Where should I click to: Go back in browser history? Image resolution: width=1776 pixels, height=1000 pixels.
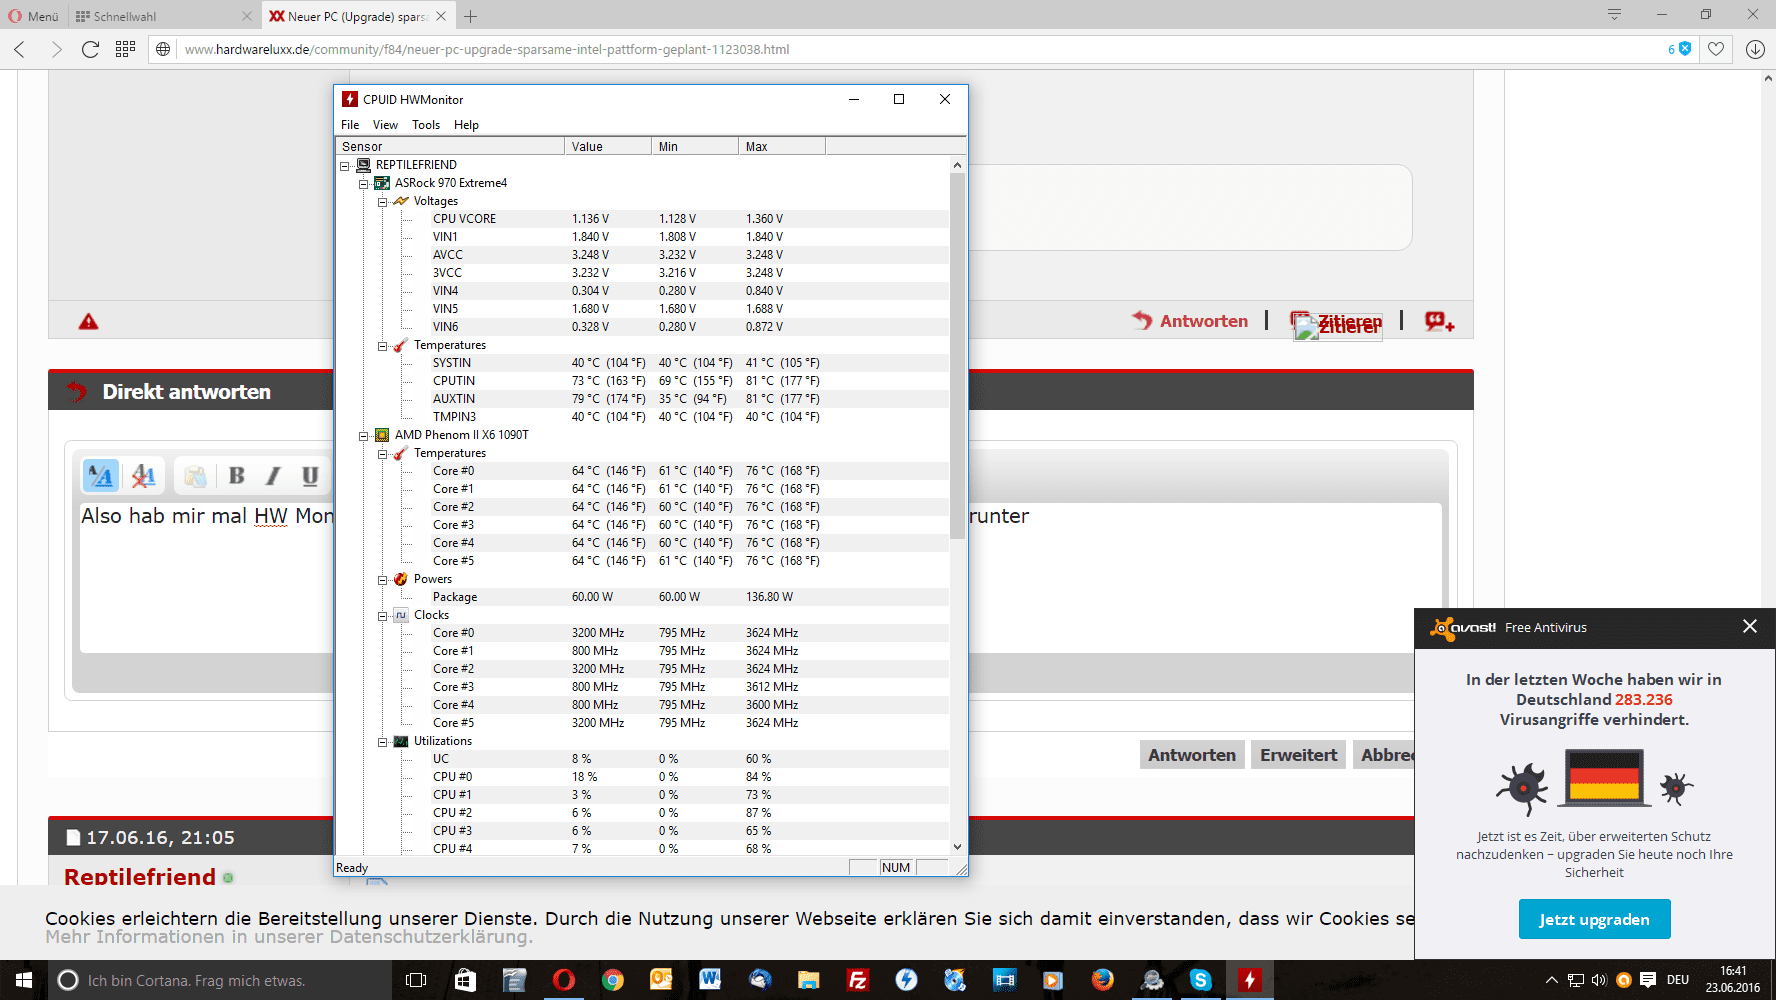(x=20, y=49)
